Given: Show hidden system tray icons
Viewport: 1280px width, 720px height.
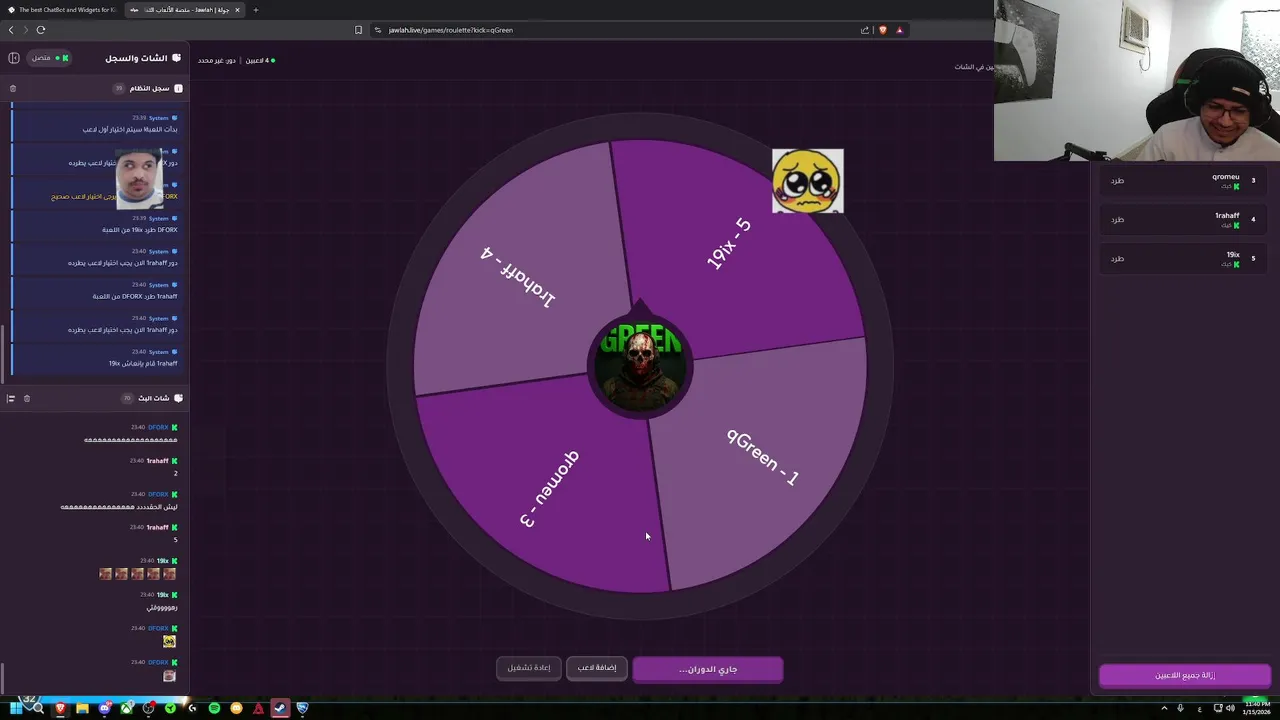Looking at the screenshot, I should (1164, 708).
